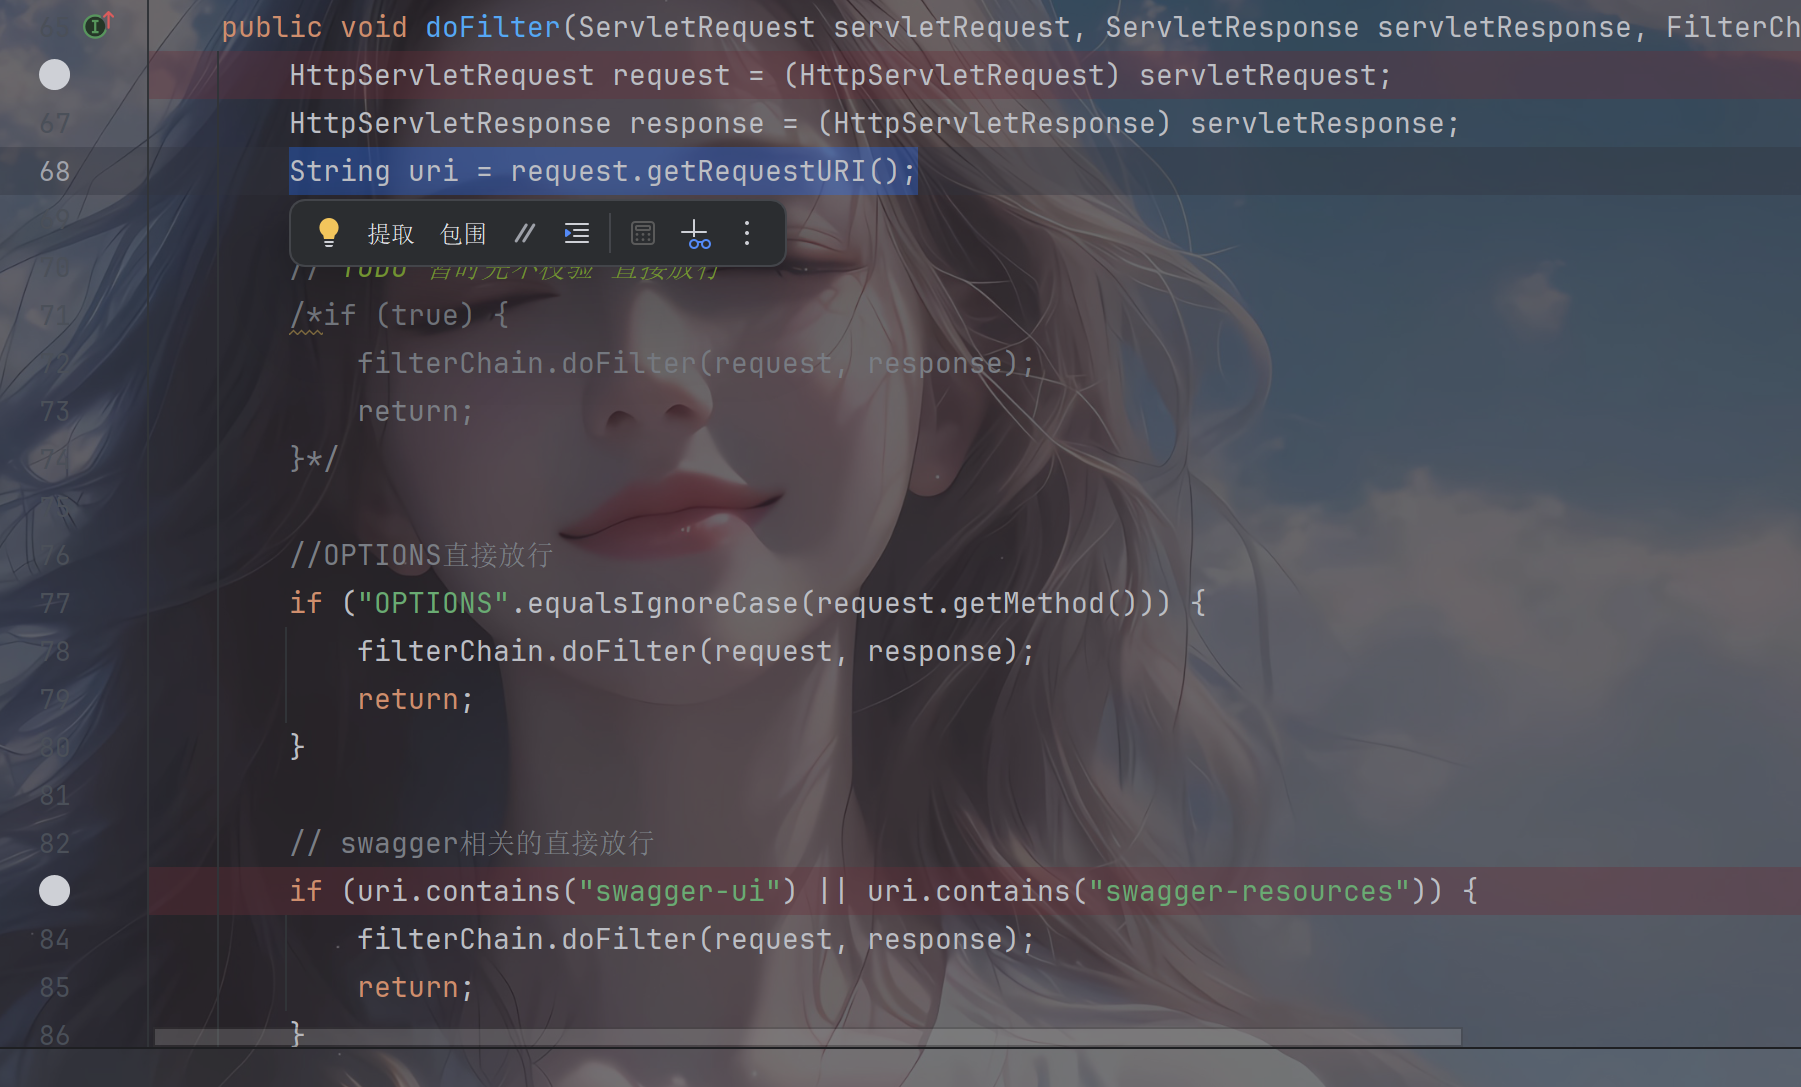Click the "swagger-resources" string literal
This screenshot has width=1801, height=1087.
[x=1249, y=891]
